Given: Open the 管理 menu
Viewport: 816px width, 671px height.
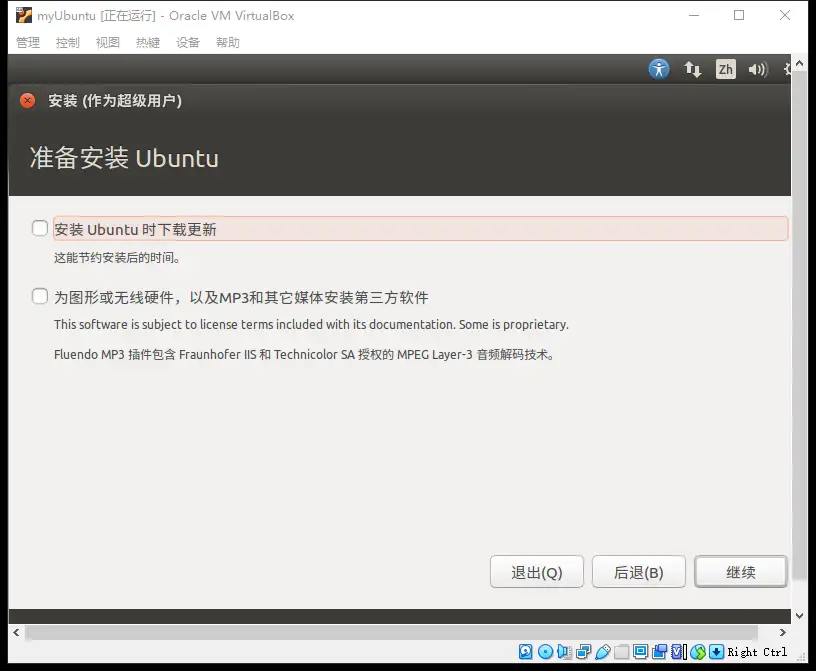Looking at the screenshot, I should (x=28, y=43).
